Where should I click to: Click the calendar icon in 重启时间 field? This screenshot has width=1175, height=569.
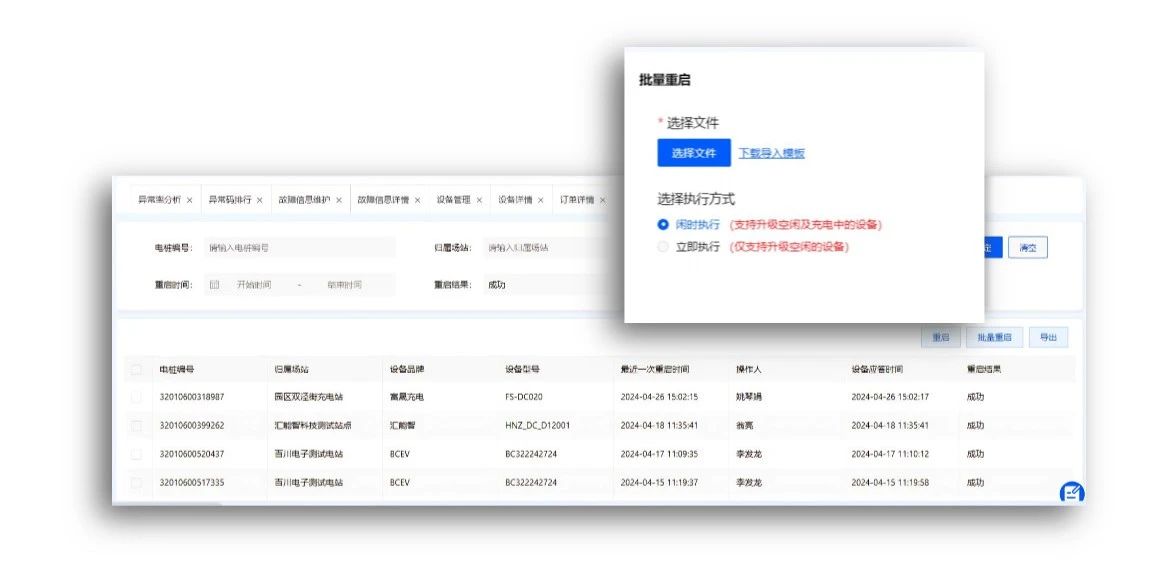click(x=214, y=285)
